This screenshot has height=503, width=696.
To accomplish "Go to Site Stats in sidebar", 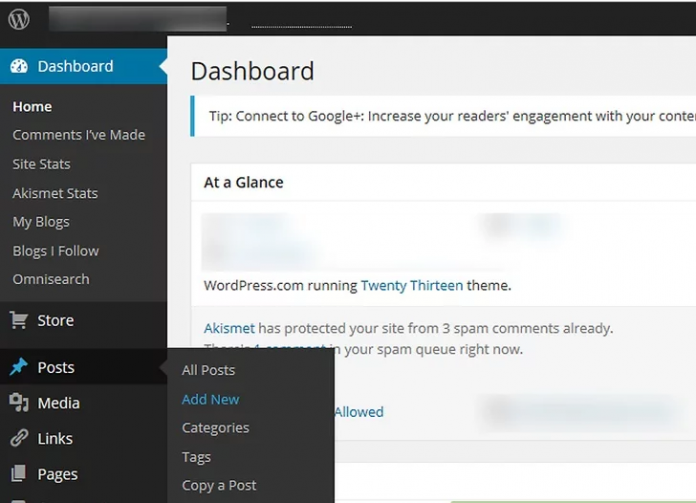I will click(41, 164).
